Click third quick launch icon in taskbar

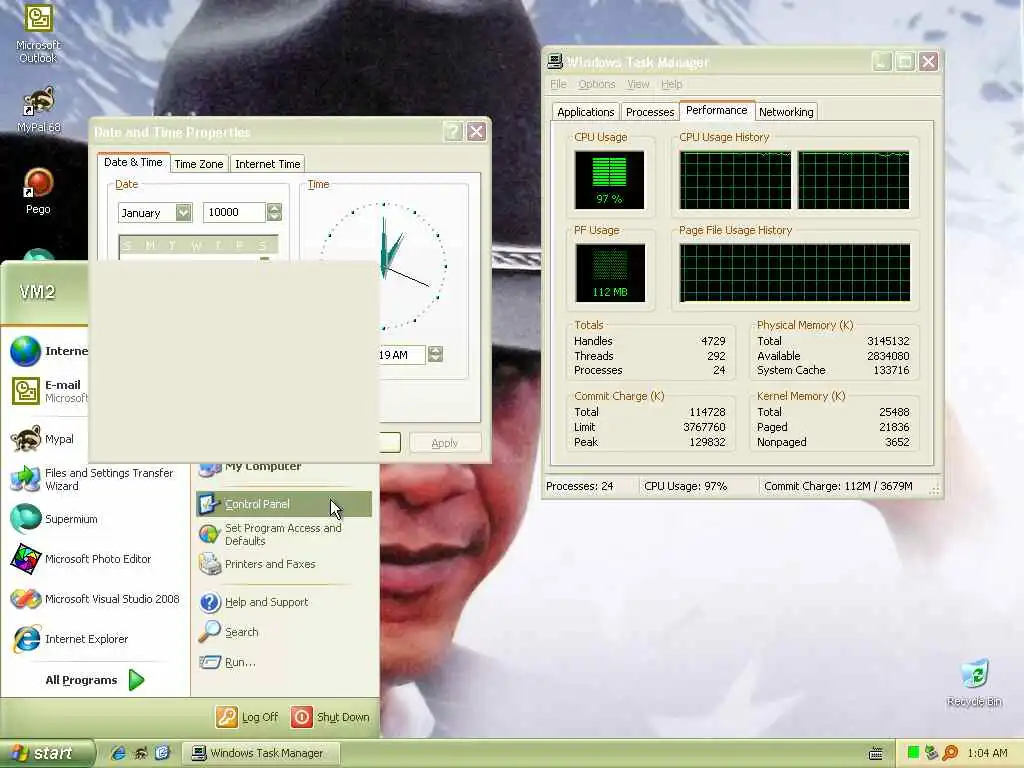pos(162,753)
